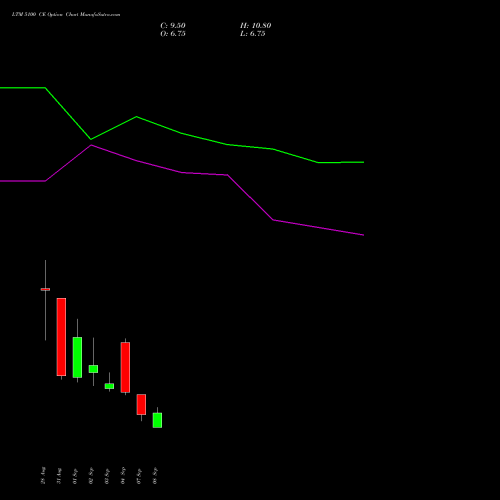Click the small green 03 Sep candlestick
The image size is (500, 500).
tap(109, 386)
